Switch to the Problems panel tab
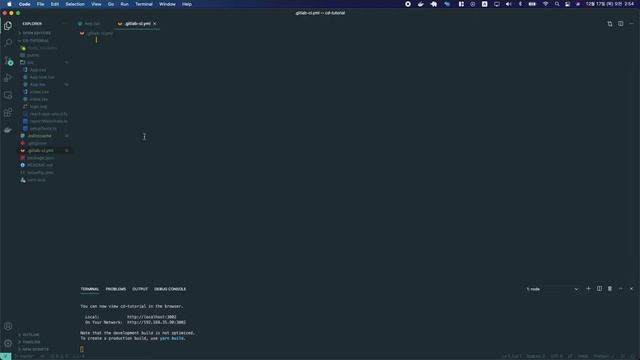The height and width of the screenshot is (360, 640). (116, 289)
